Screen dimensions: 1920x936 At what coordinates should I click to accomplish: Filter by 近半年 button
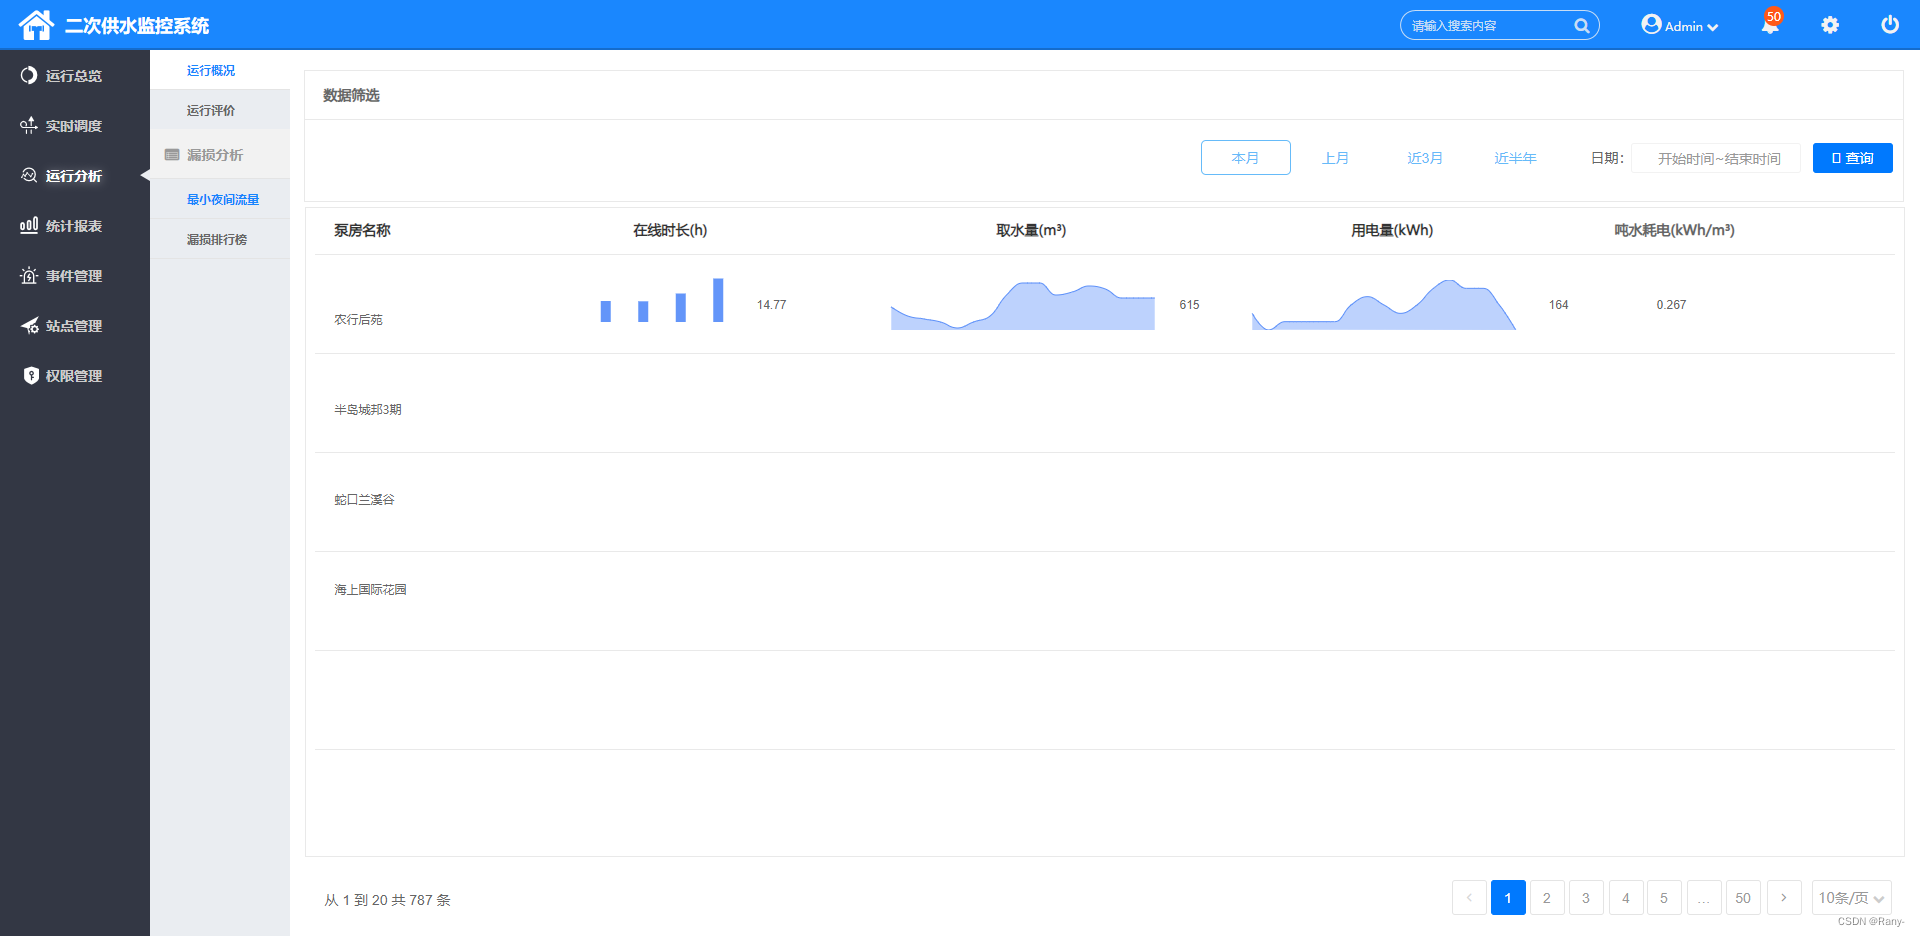1515,157
